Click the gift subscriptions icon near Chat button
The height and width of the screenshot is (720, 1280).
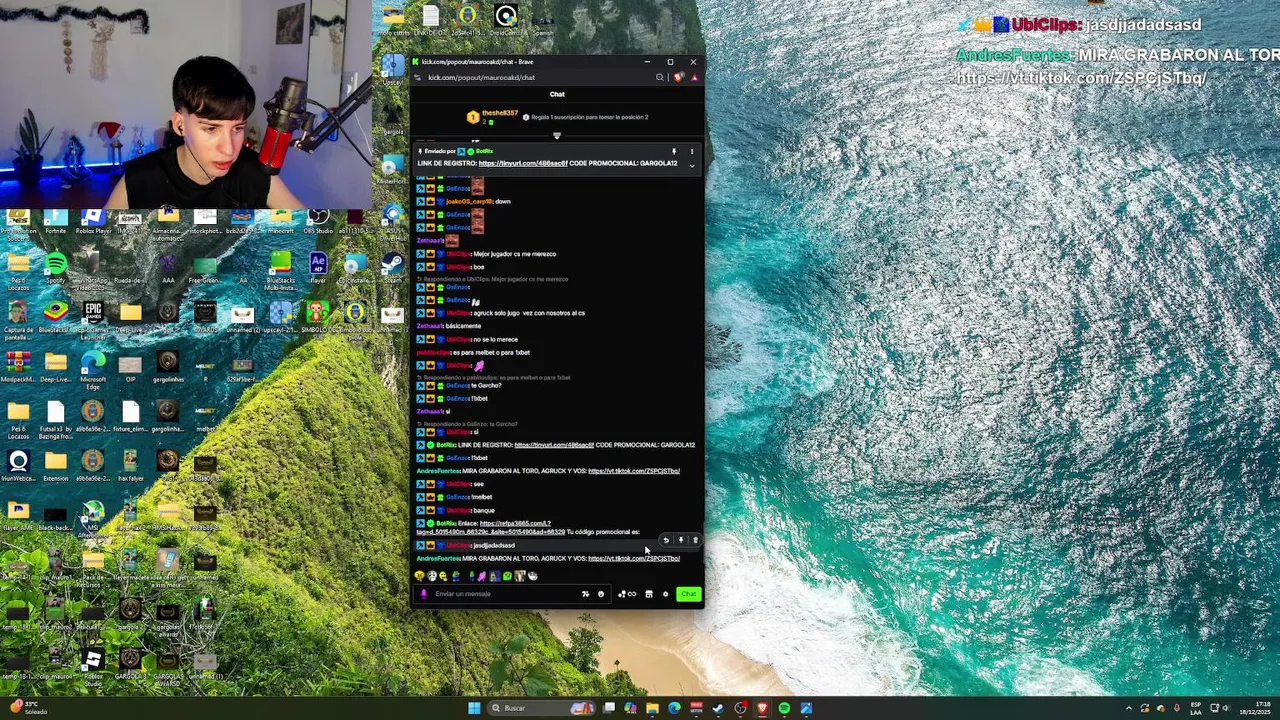[x=627, y=594]
